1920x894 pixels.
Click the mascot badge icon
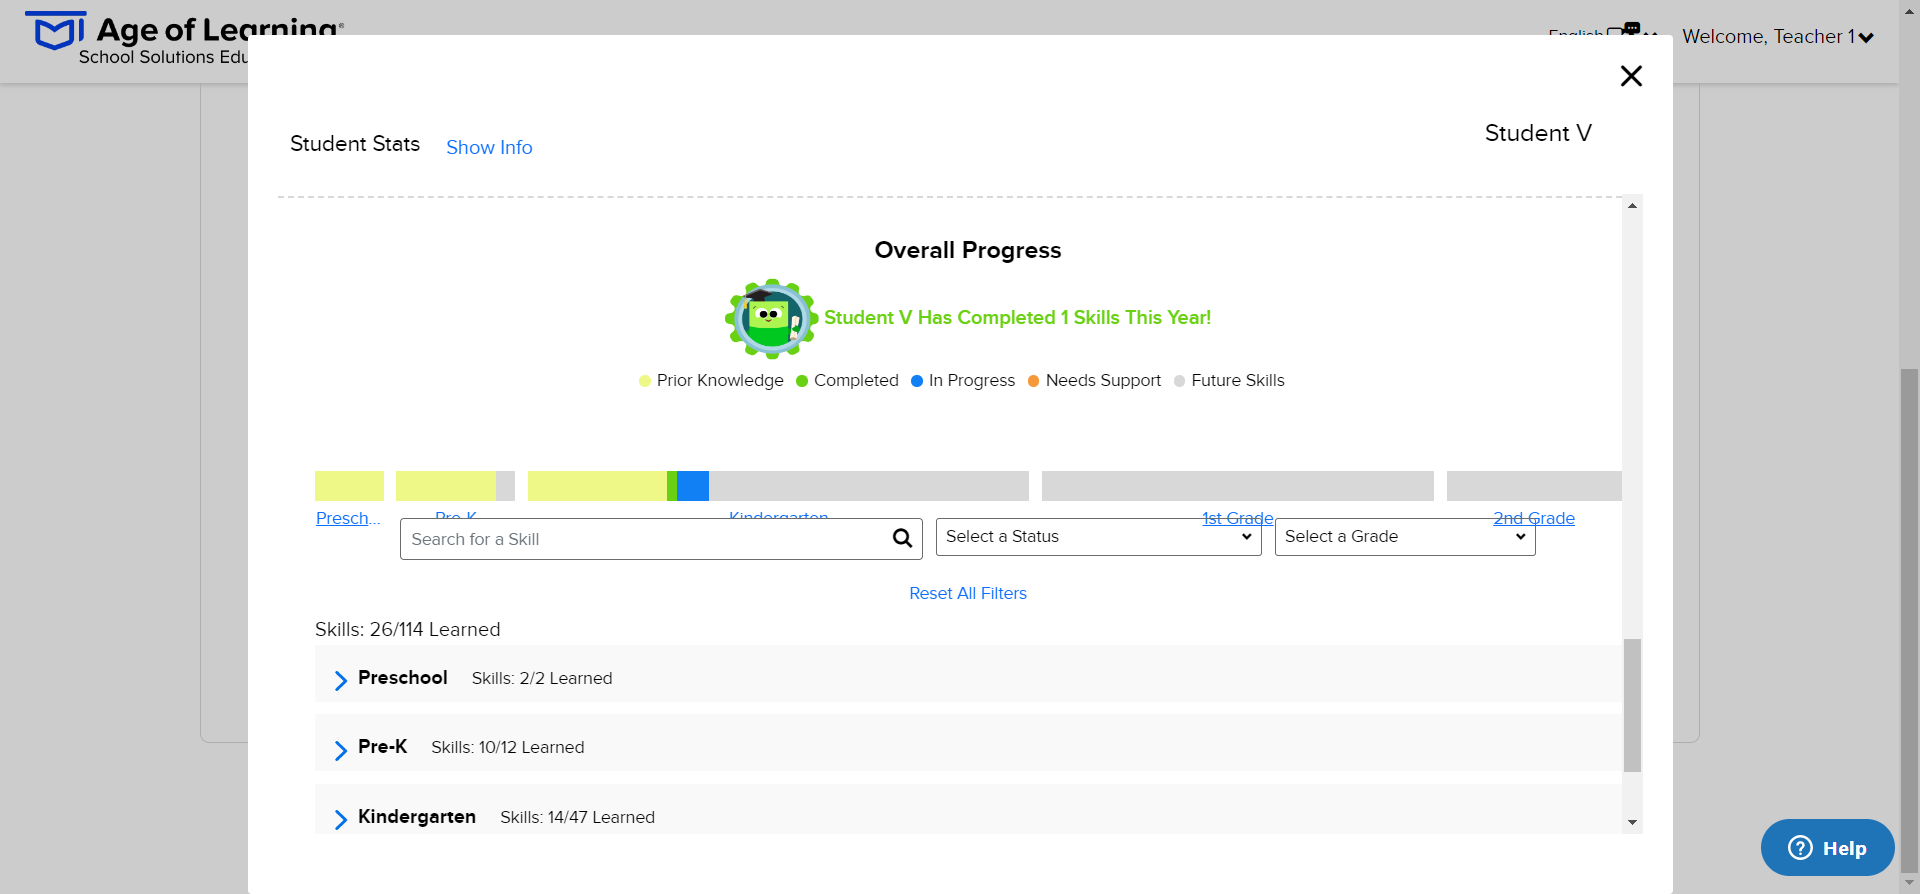click(x=771, y=318)
